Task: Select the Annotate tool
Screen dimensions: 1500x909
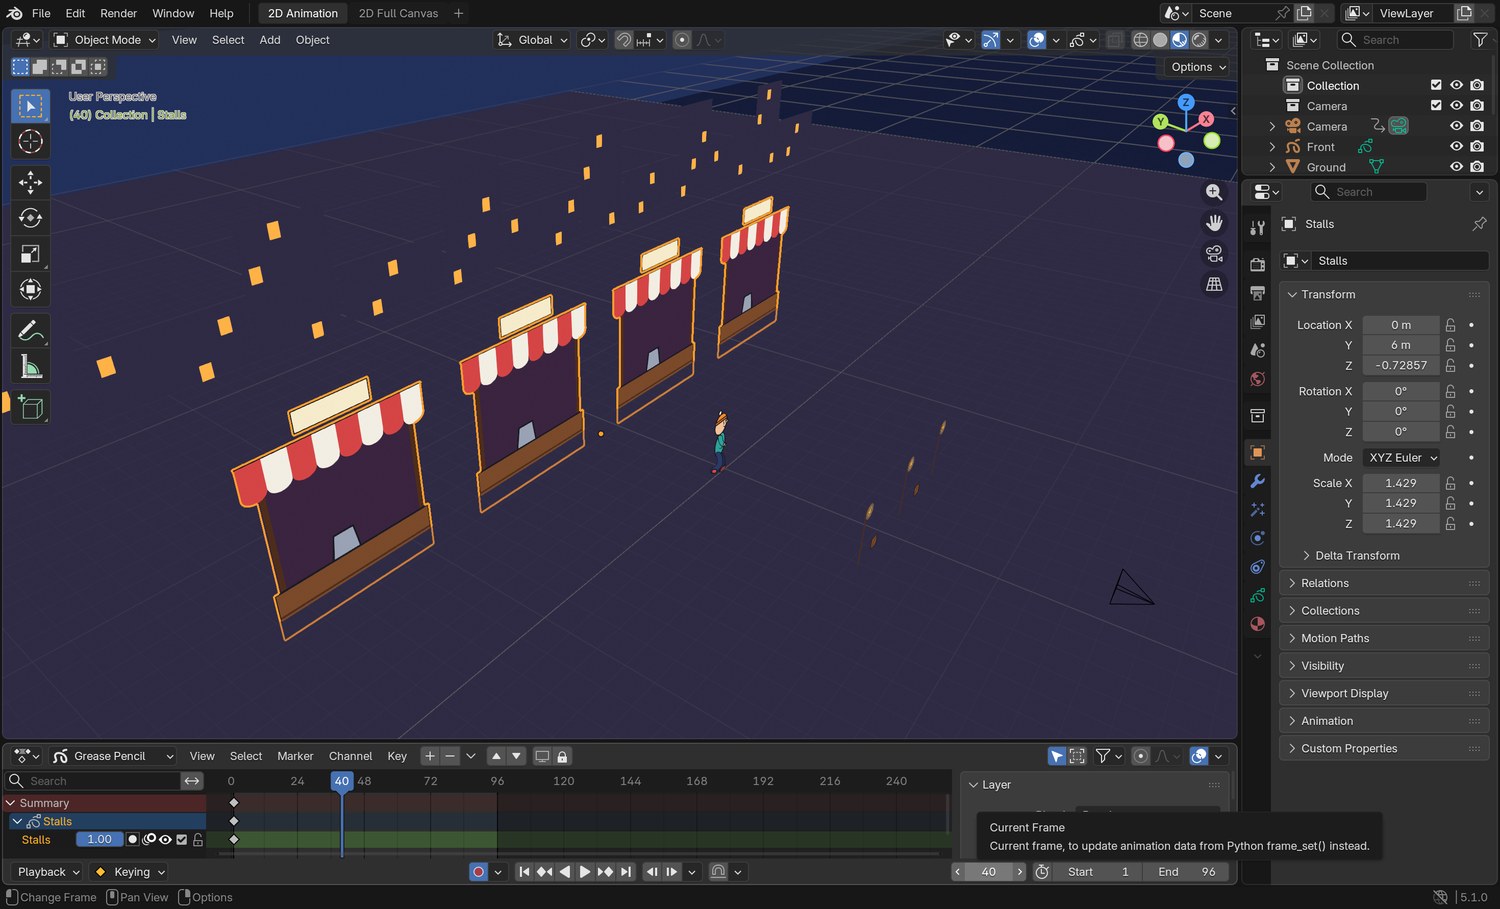Action: 30,330
